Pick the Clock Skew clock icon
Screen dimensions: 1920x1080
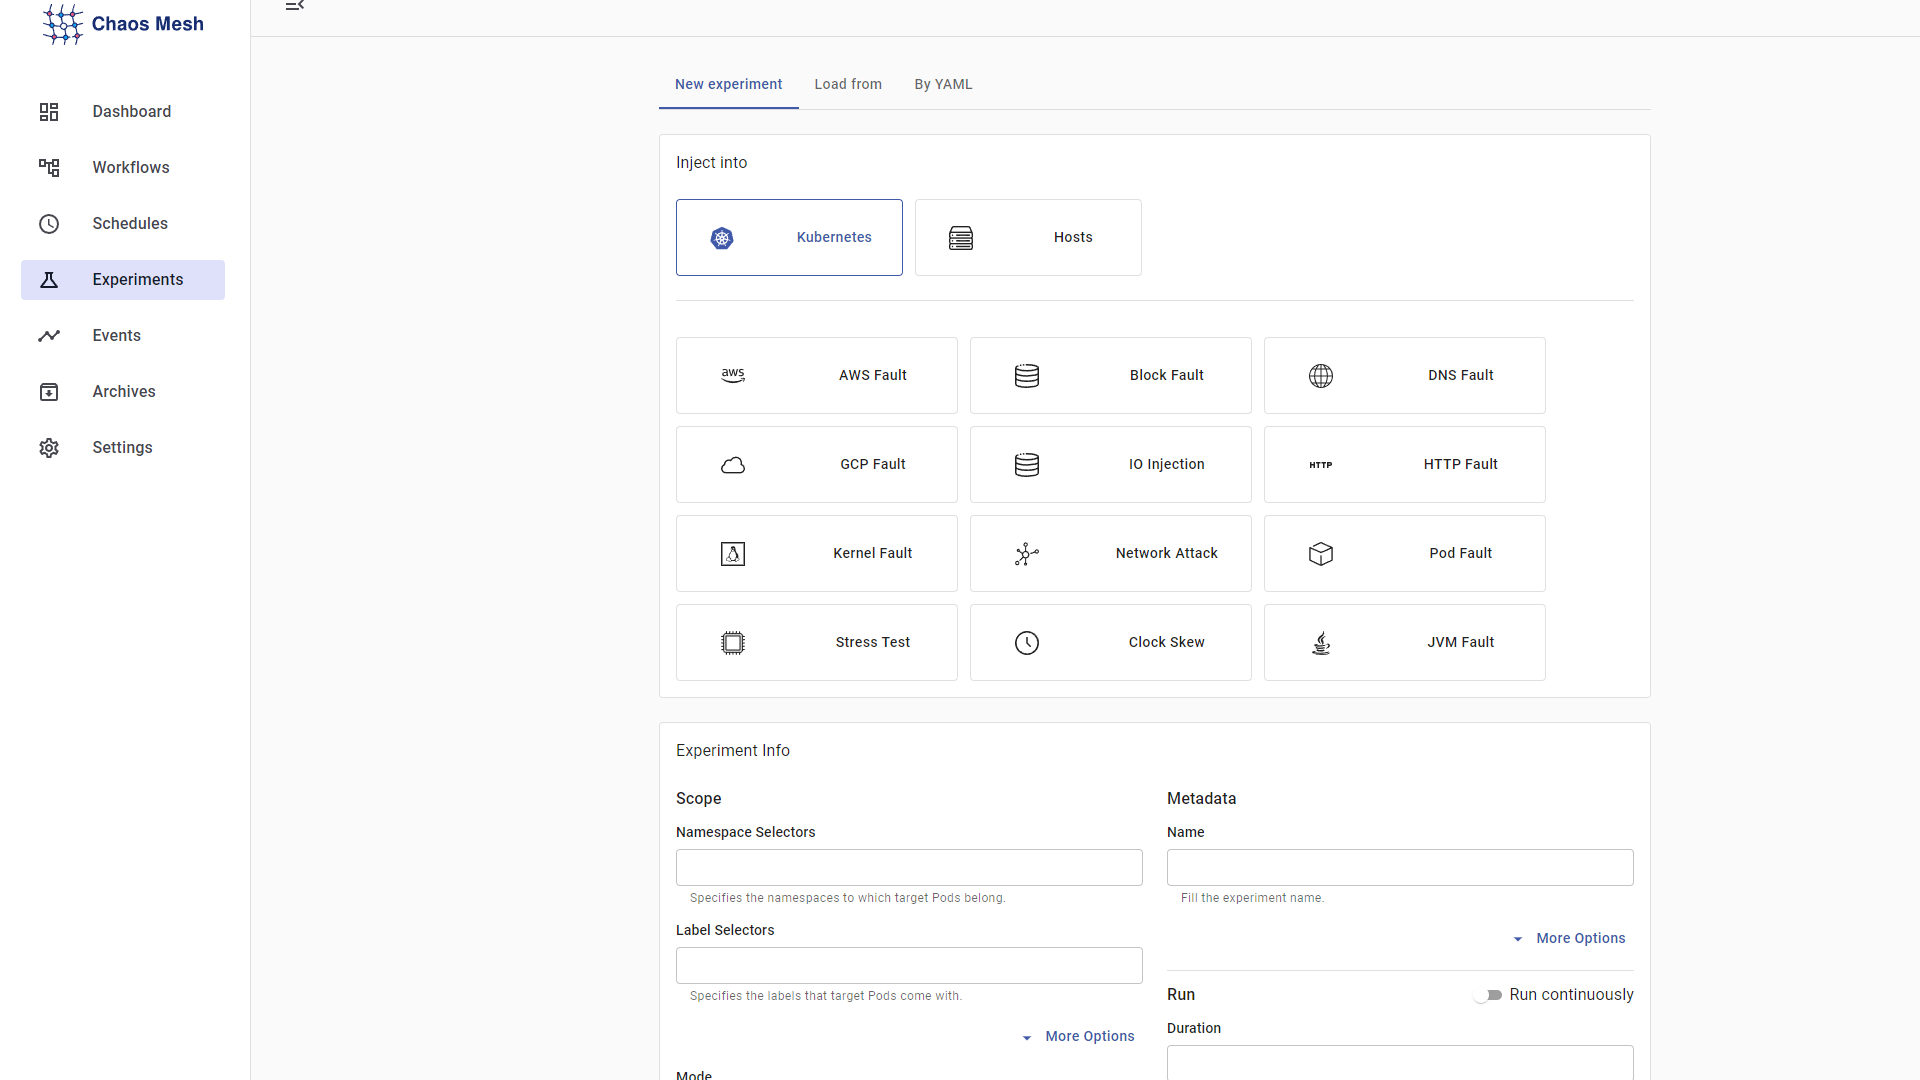[1027, 643]
